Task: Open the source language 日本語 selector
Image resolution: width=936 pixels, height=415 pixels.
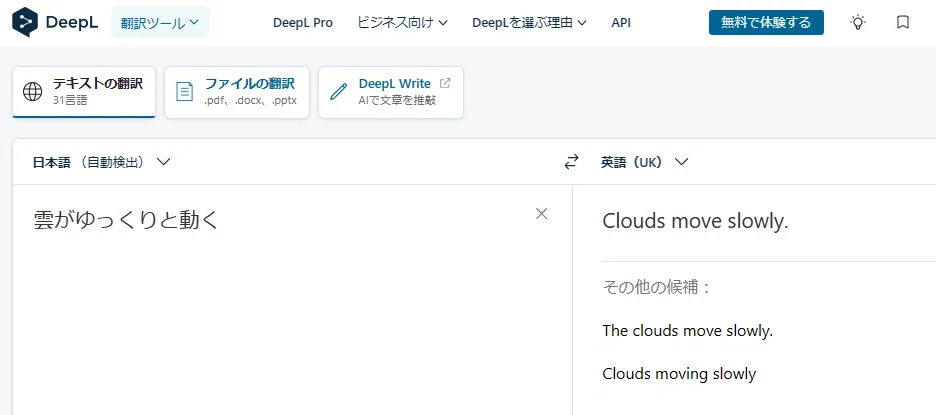Action: click(101, 162)
